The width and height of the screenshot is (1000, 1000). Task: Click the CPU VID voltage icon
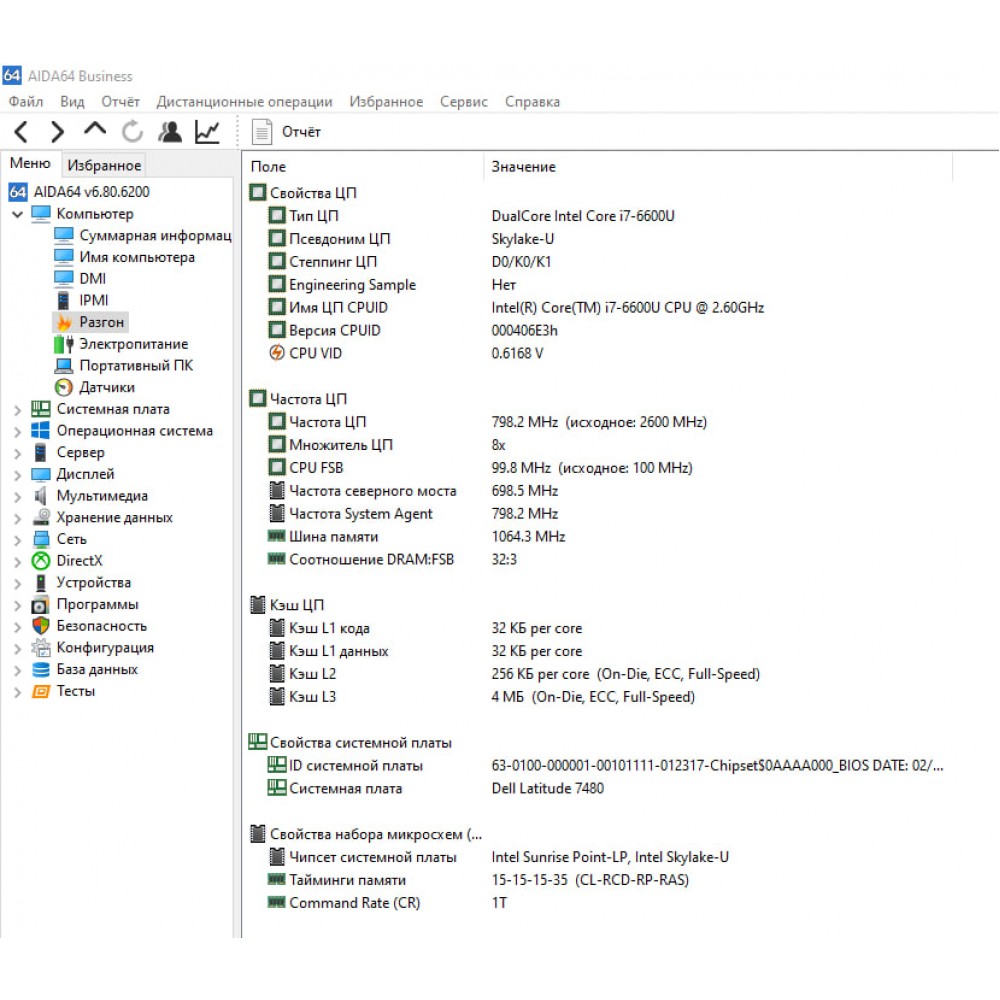[x=276, y=353]
